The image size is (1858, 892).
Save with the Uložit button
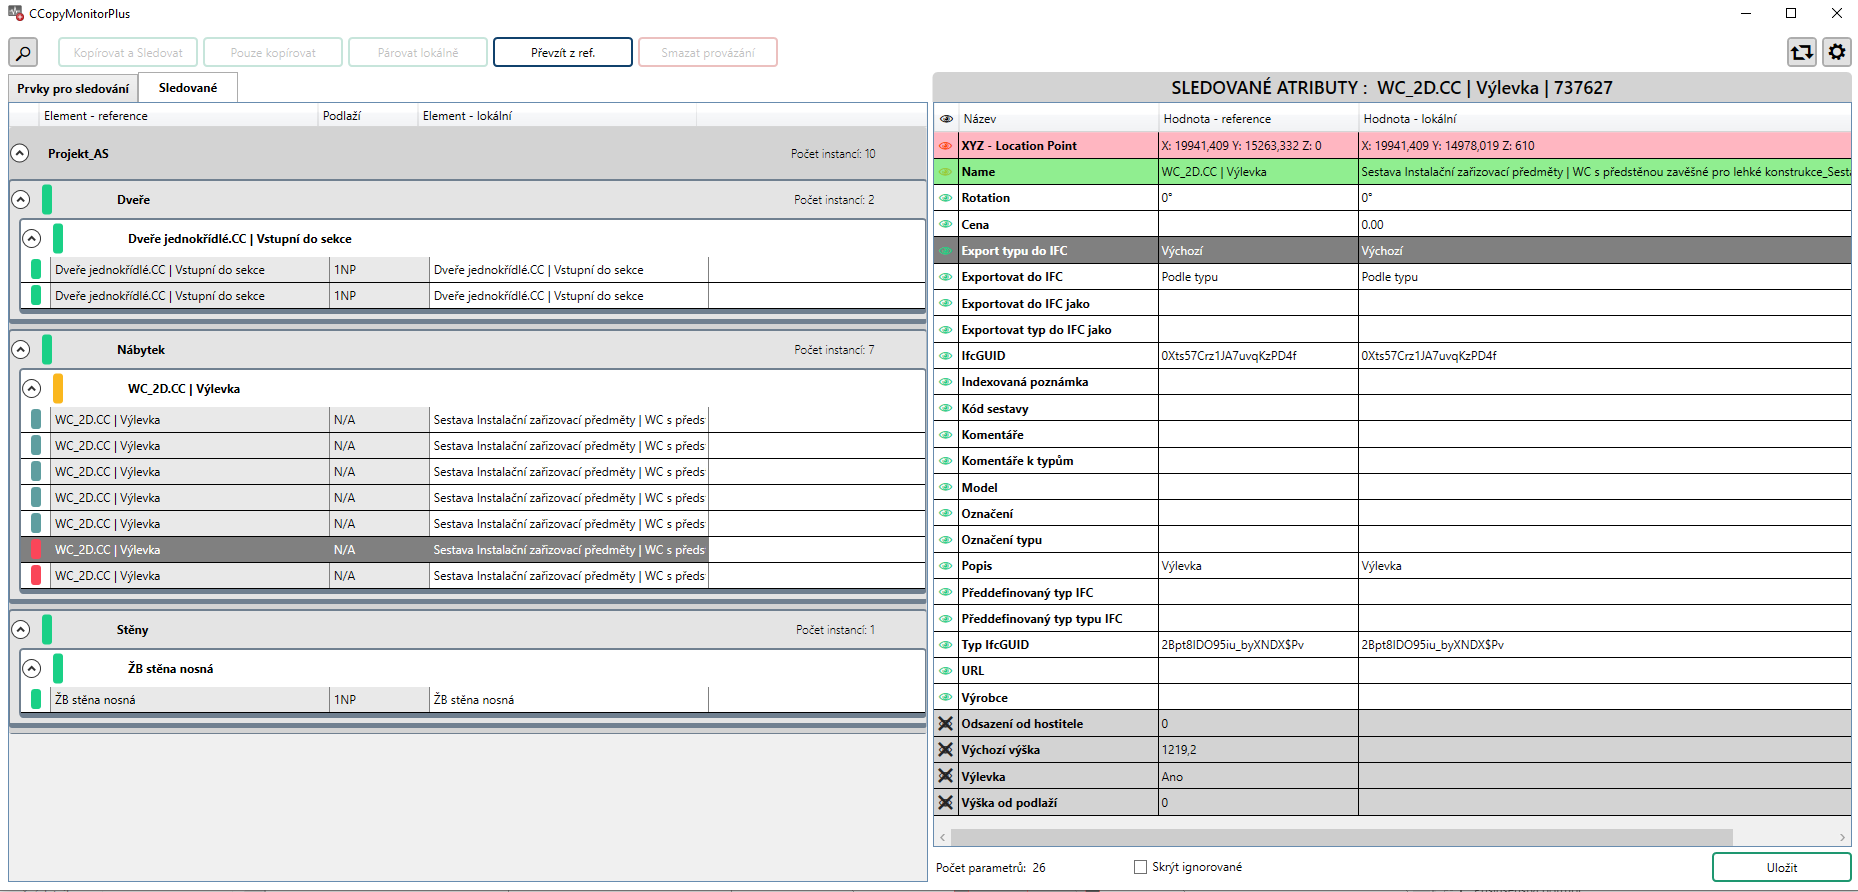point(1782,867)
